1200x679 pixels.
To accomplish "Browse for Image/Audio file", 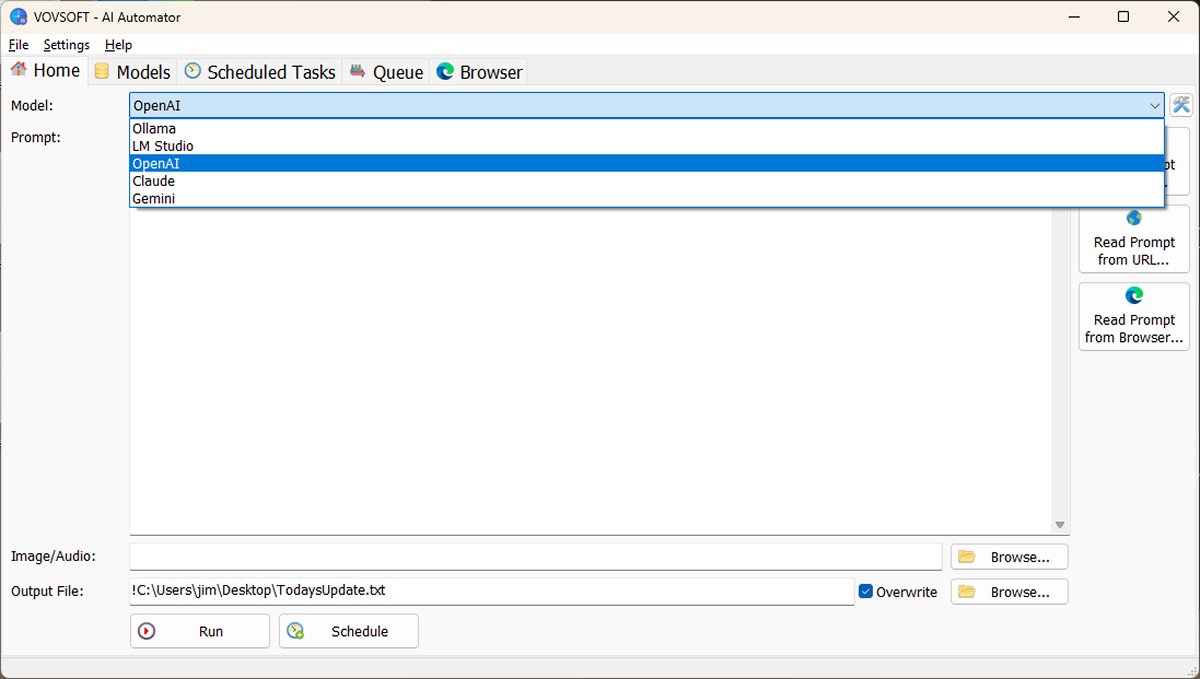I will [1009, 557].
